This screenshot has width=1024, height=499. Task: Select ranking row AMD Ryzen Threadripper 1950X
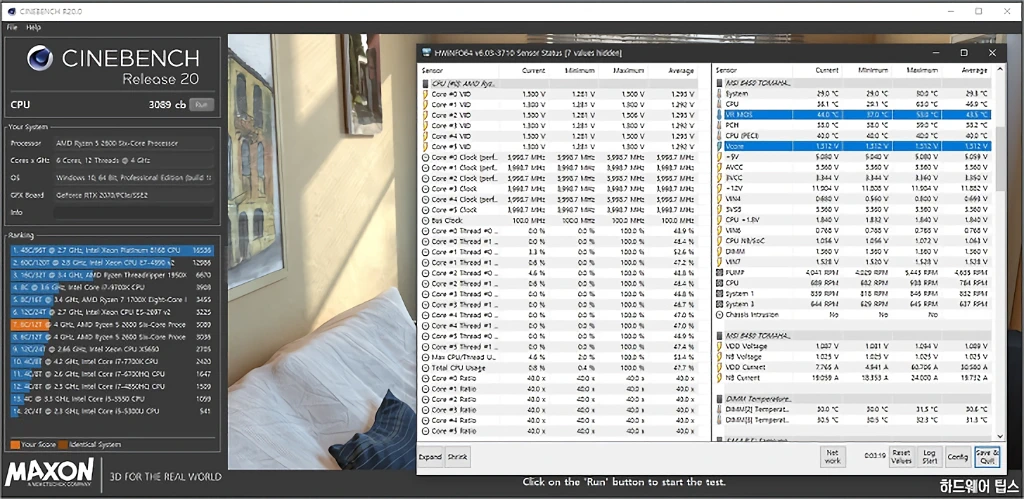[x=112, y=275]
